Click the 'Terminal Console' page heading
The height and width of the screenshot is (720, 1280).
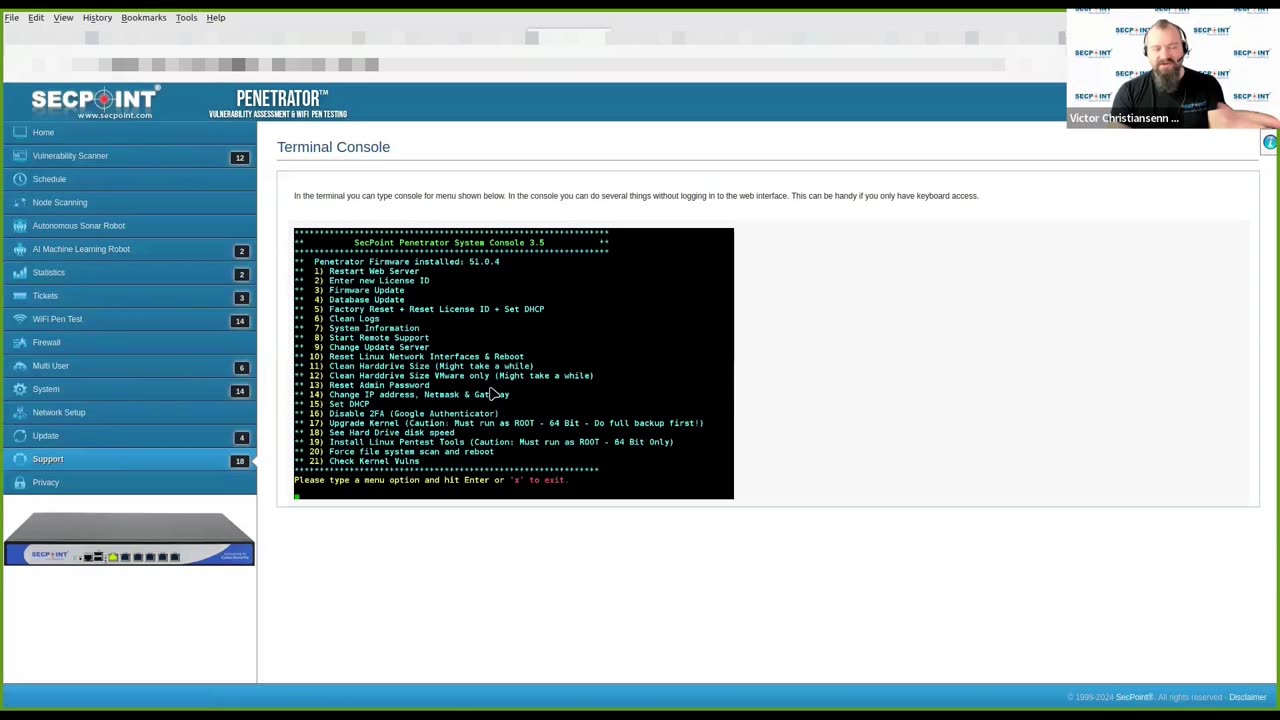point(333,147)
